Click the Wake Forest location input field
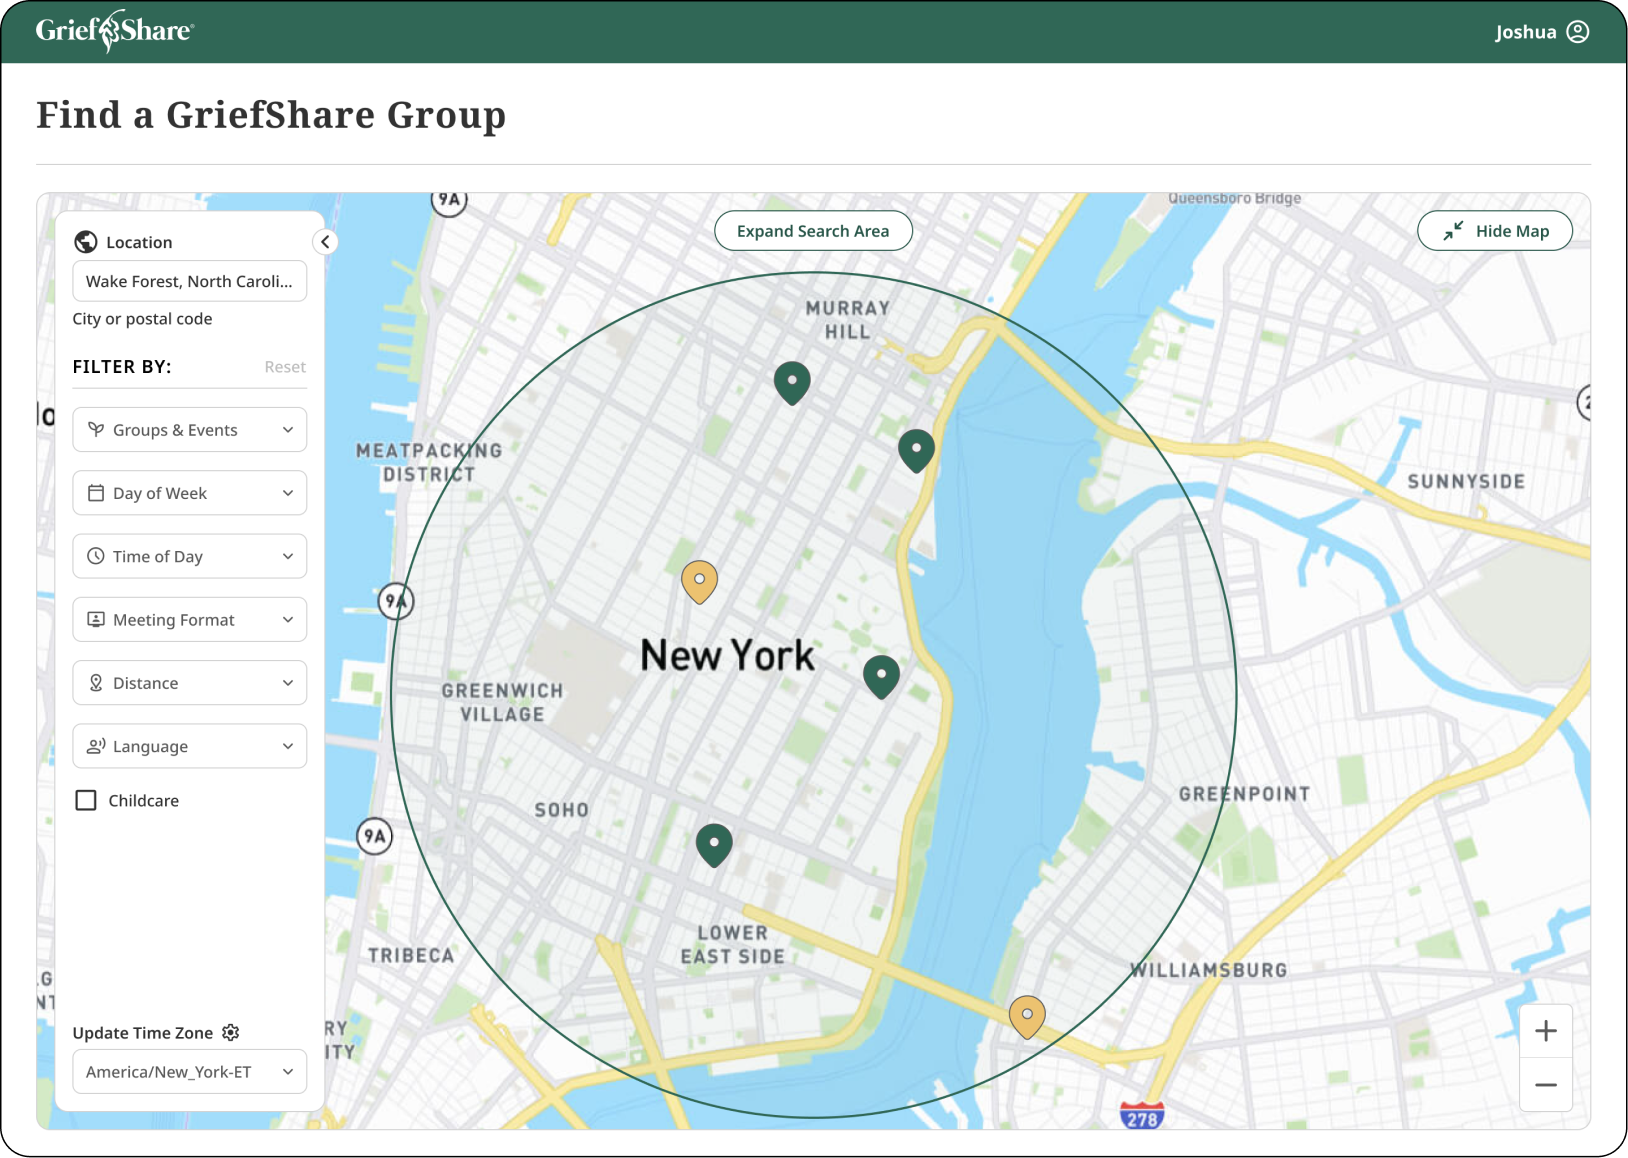Viewport: 1628px width, 1158px height. click(x=189, y=281)
